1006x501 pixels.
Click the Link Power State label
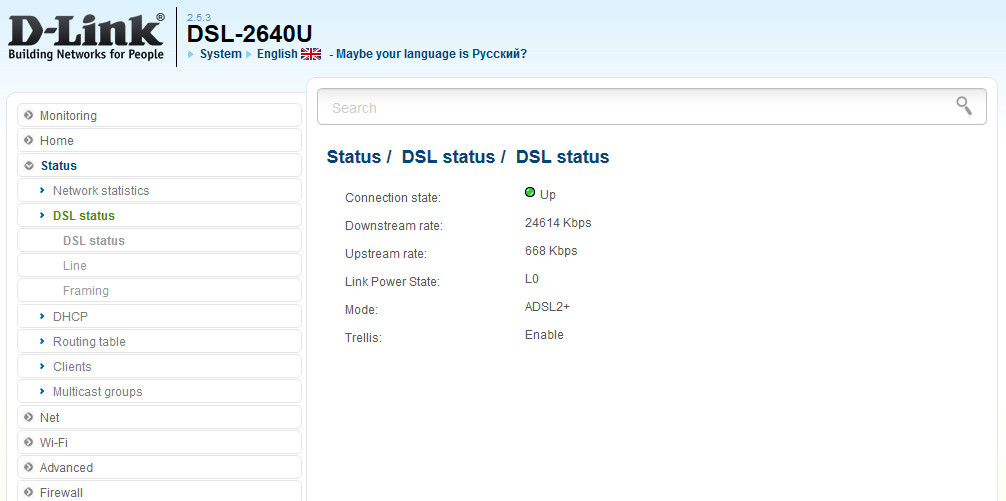pos(393,282)
